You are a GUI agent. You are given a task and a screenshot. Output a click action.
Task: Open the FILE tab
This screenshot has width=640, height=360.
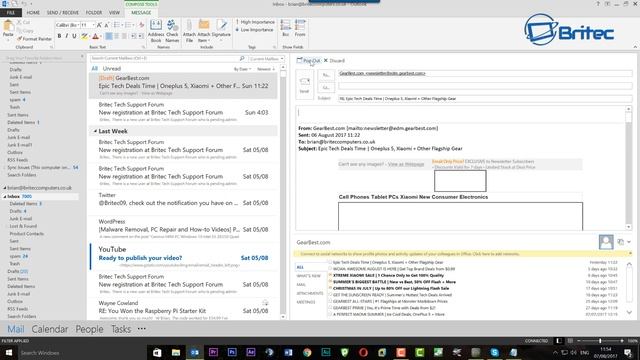click(x=11, y=13)
